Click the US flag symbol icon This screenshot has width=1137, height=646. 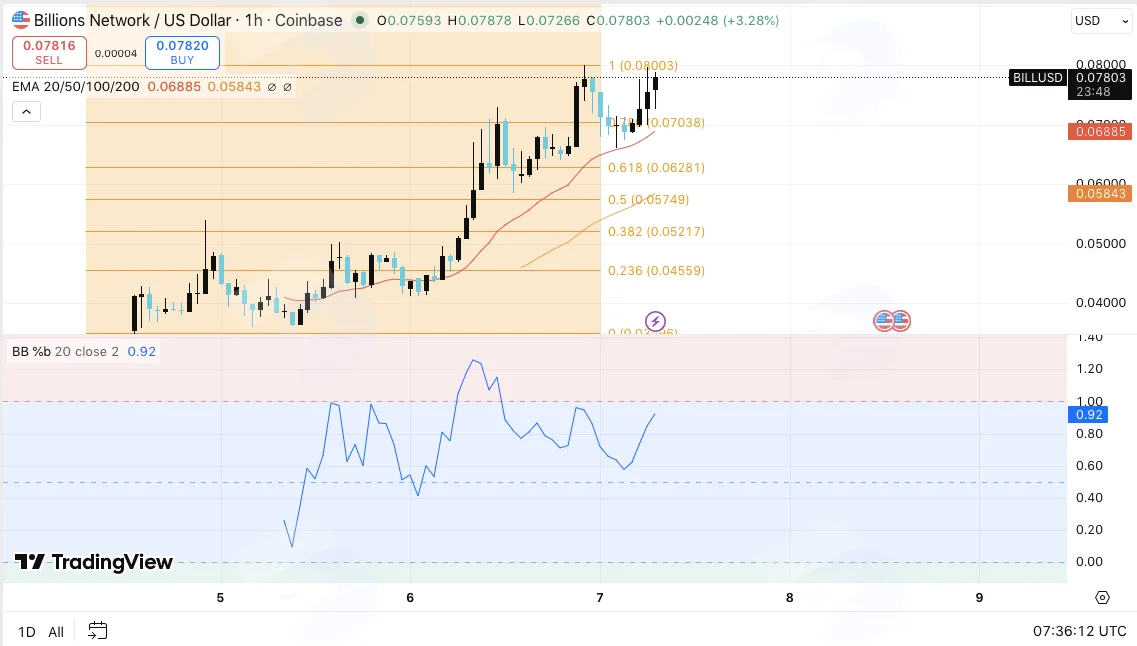pos(21,20)
